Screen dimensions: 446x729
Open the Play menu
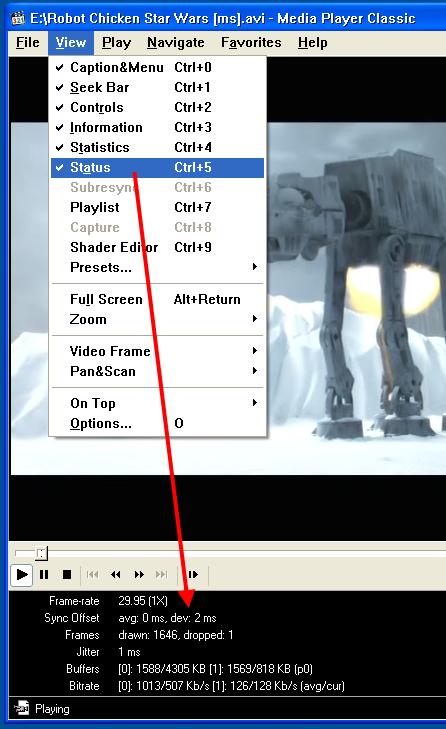pos(116,43)
